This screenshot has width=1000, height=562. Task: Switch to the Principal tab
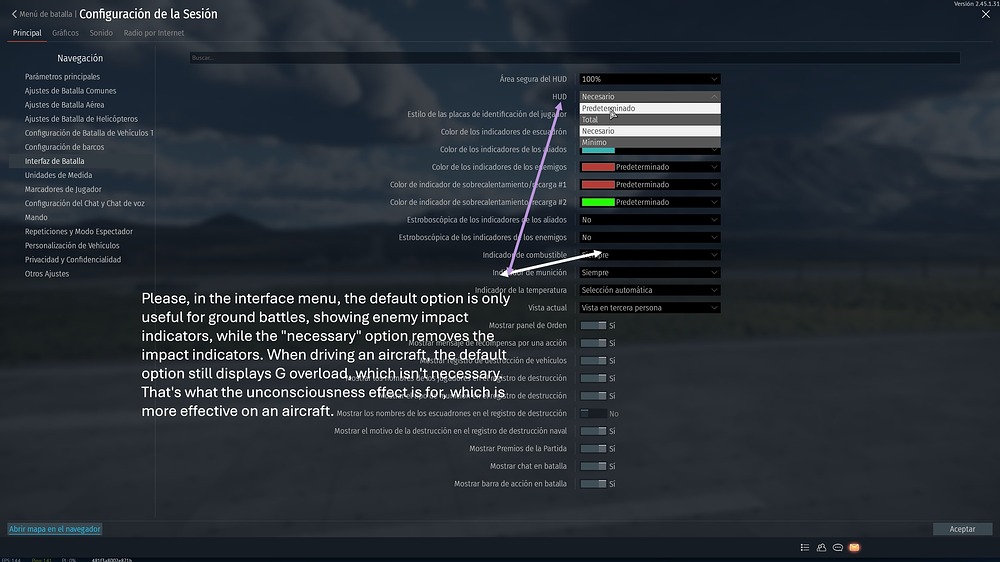[x=27, y=33]
